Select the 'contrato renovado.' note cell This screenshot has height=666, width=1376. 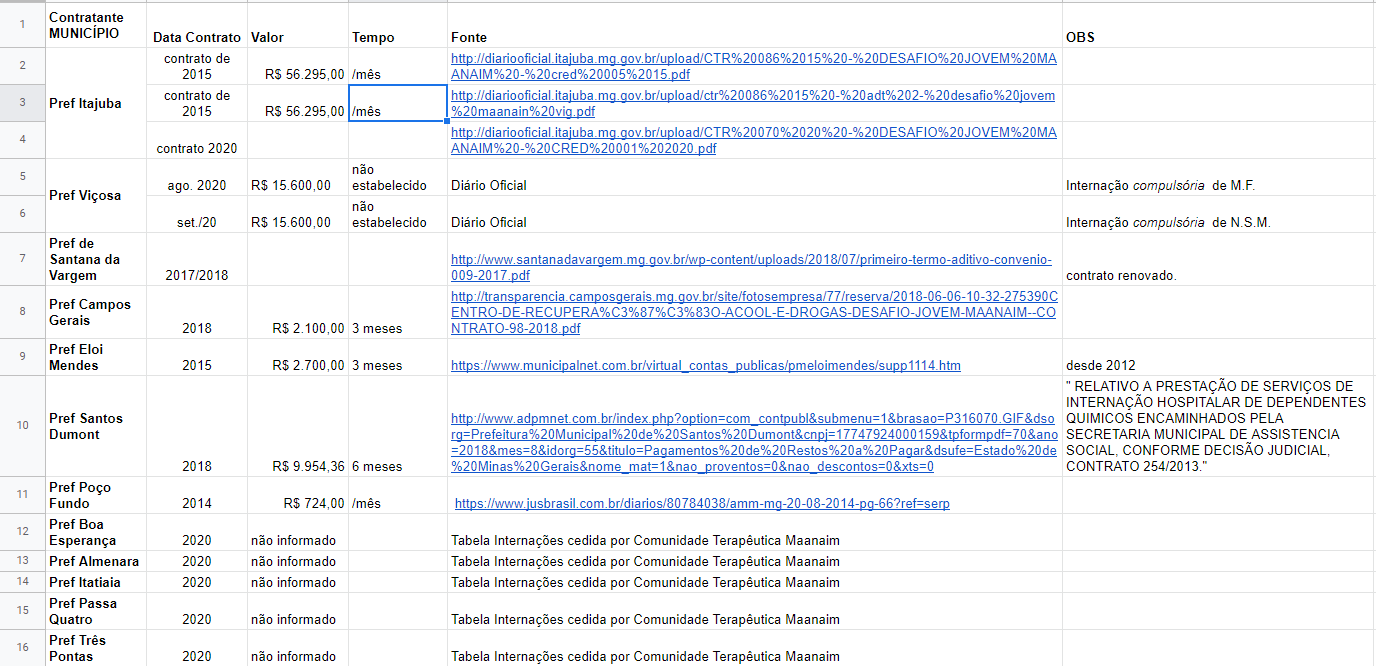pyautogui.click(x=1218, y=275)
